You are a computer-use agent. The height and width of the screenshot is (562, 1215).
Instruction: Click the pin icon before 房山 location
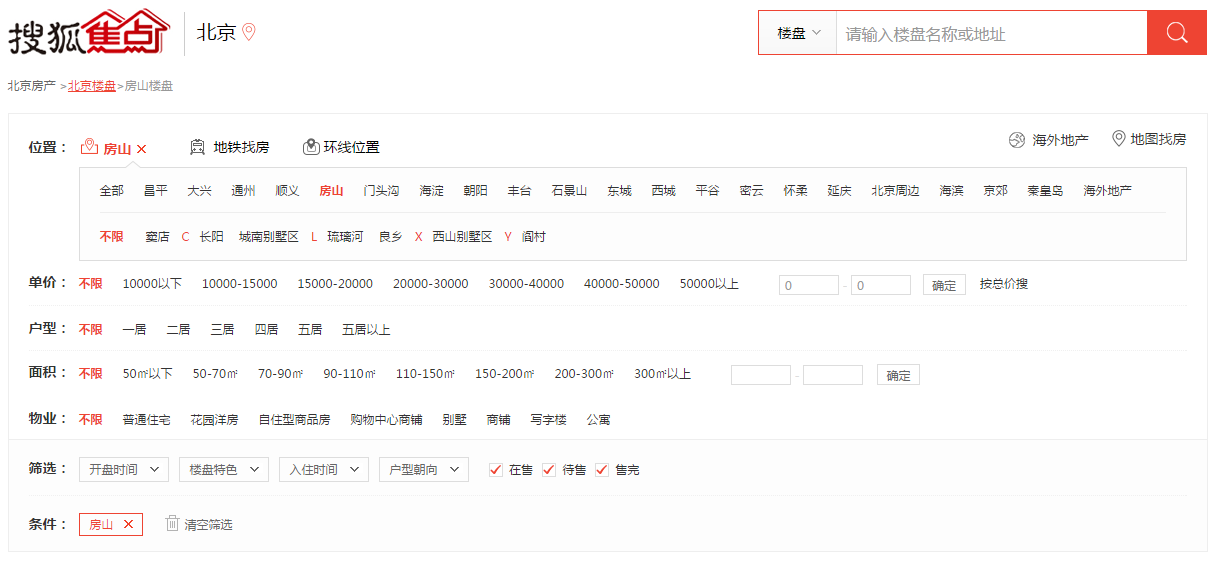click(x=89, y=147)
